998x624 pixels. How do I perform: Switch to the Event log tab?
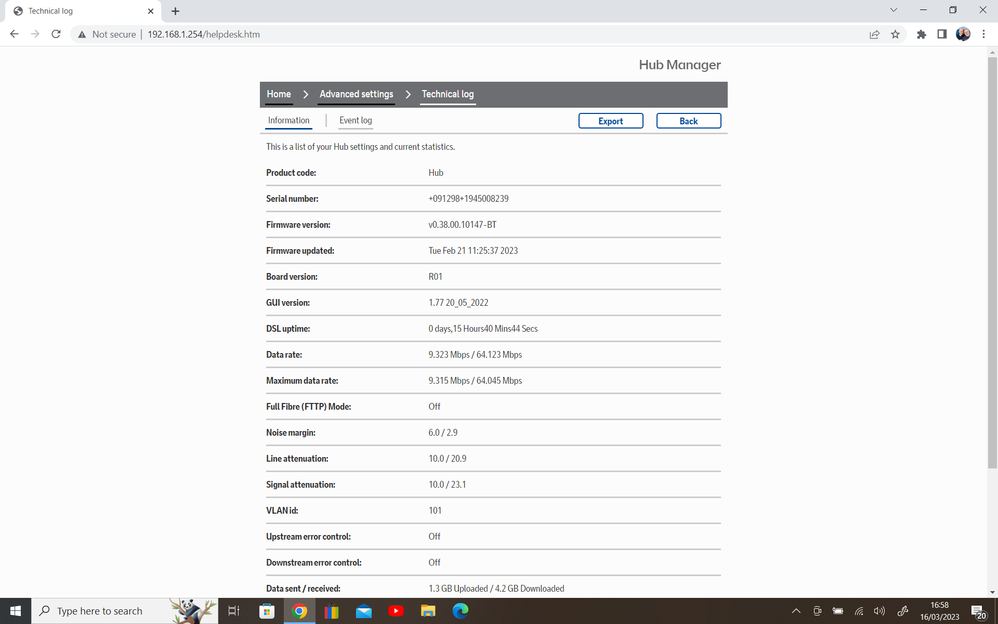(x=355, y=121)
